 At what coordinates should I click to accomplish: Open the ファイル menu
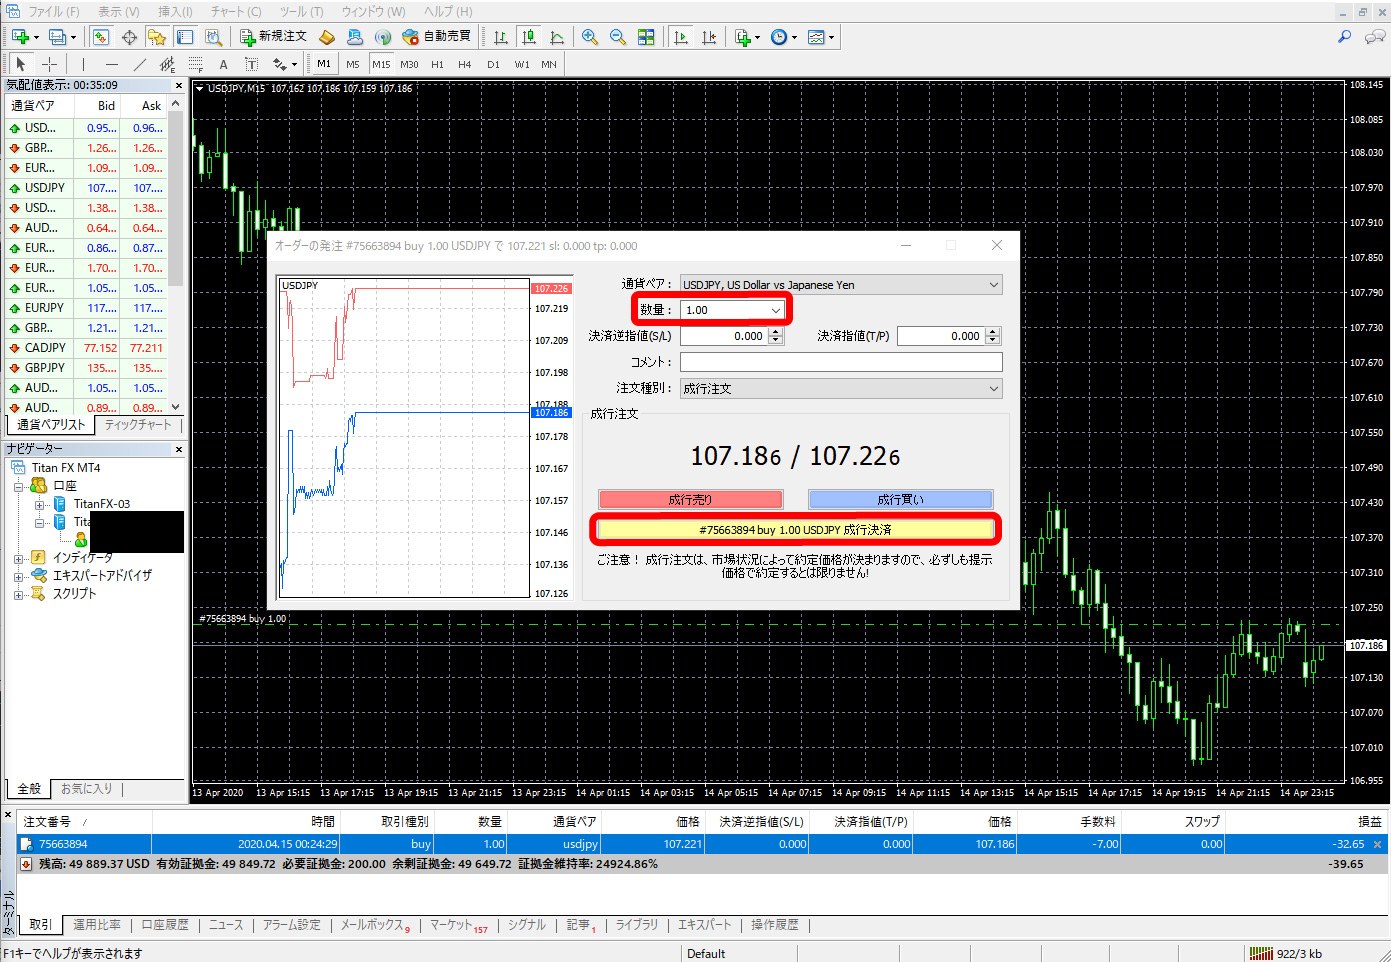click(53, 11)
